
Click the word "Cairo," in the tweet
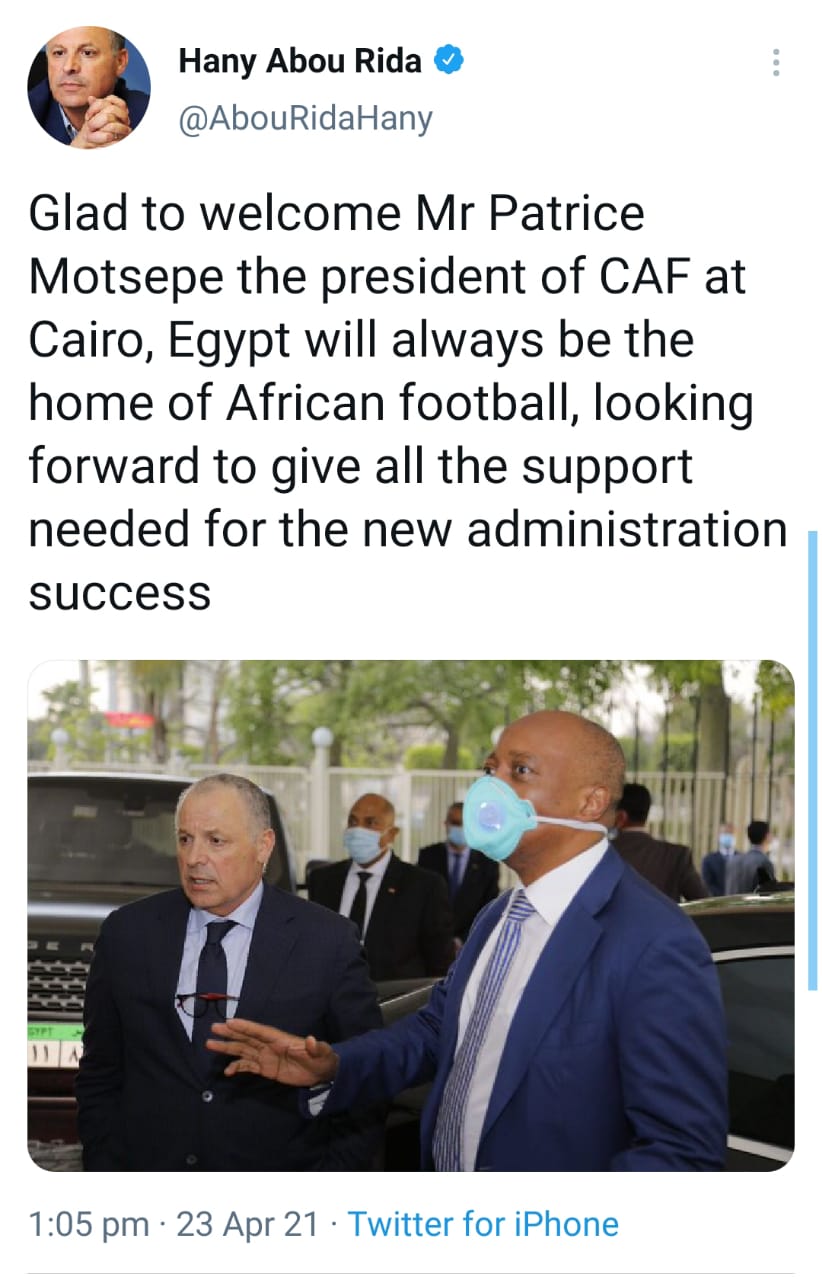84,340
